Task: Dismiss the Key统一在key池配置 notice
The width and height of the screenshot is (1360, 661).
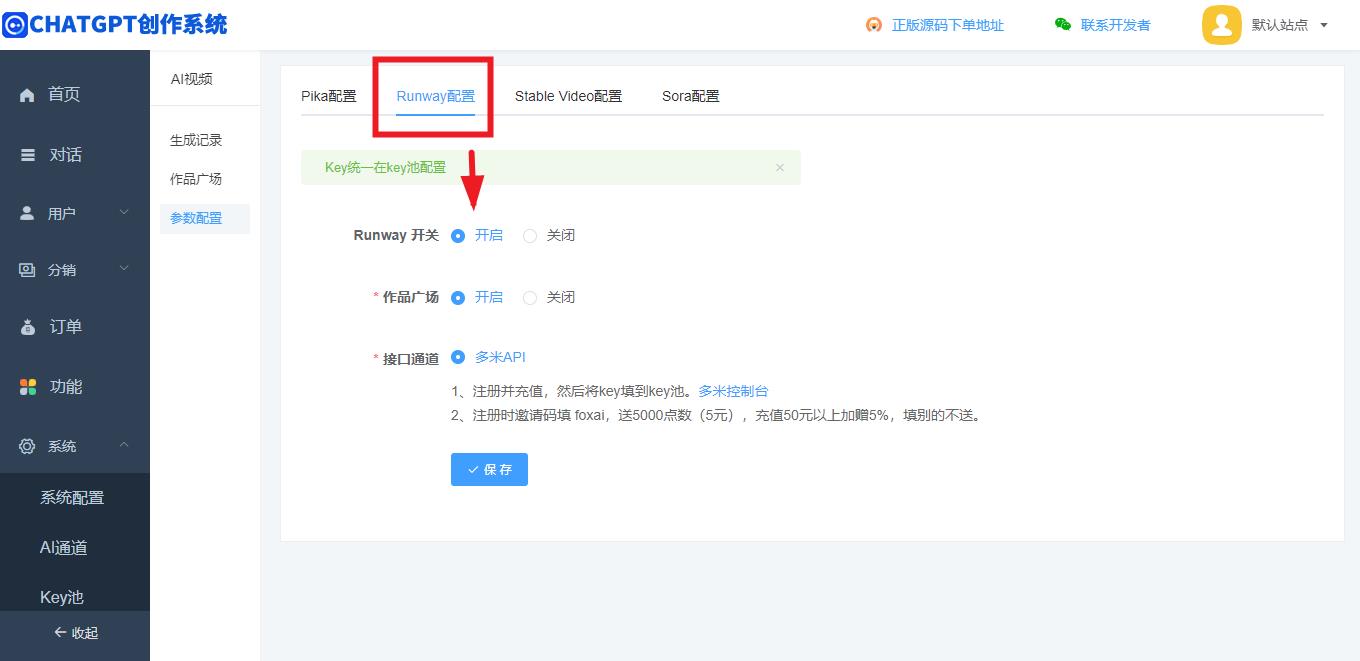Action: 780,168
